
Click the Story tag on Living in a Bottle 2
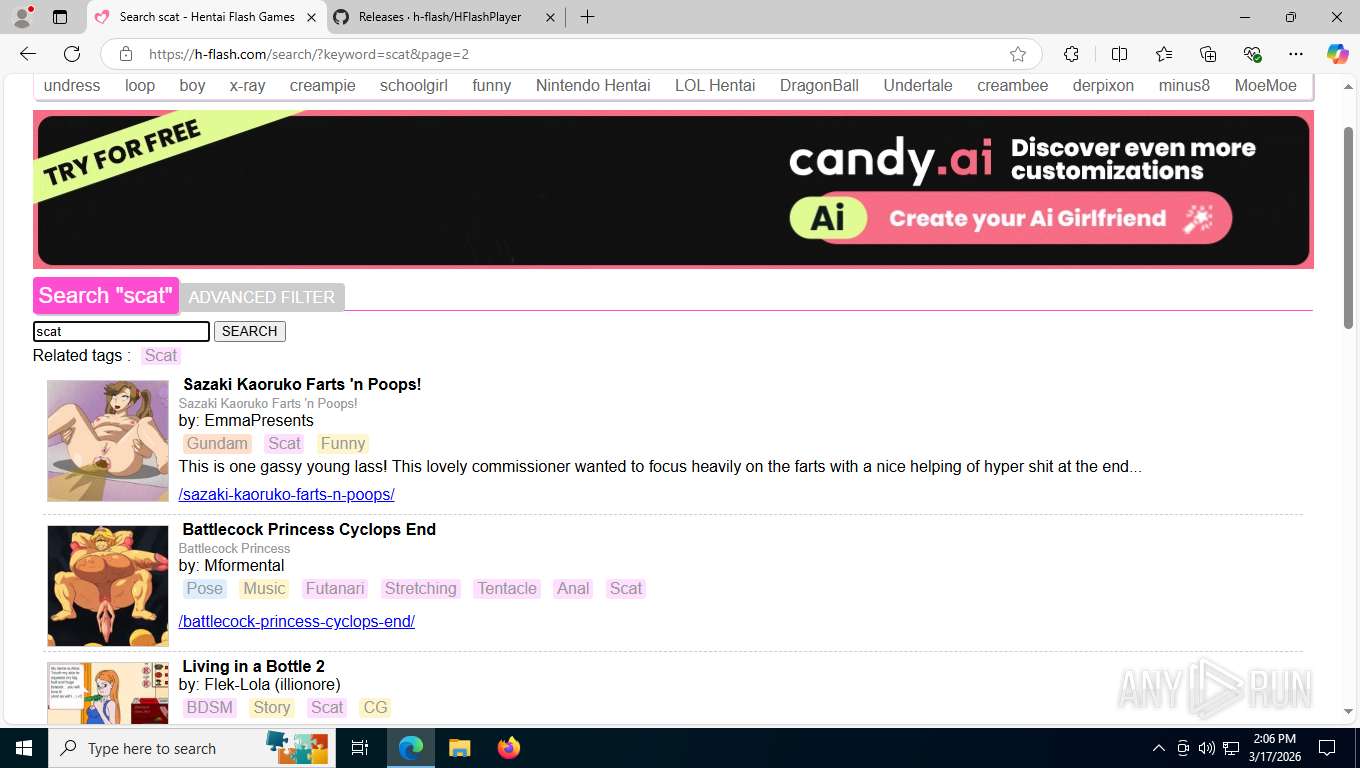pyautogui.click(x=272, y=708)
